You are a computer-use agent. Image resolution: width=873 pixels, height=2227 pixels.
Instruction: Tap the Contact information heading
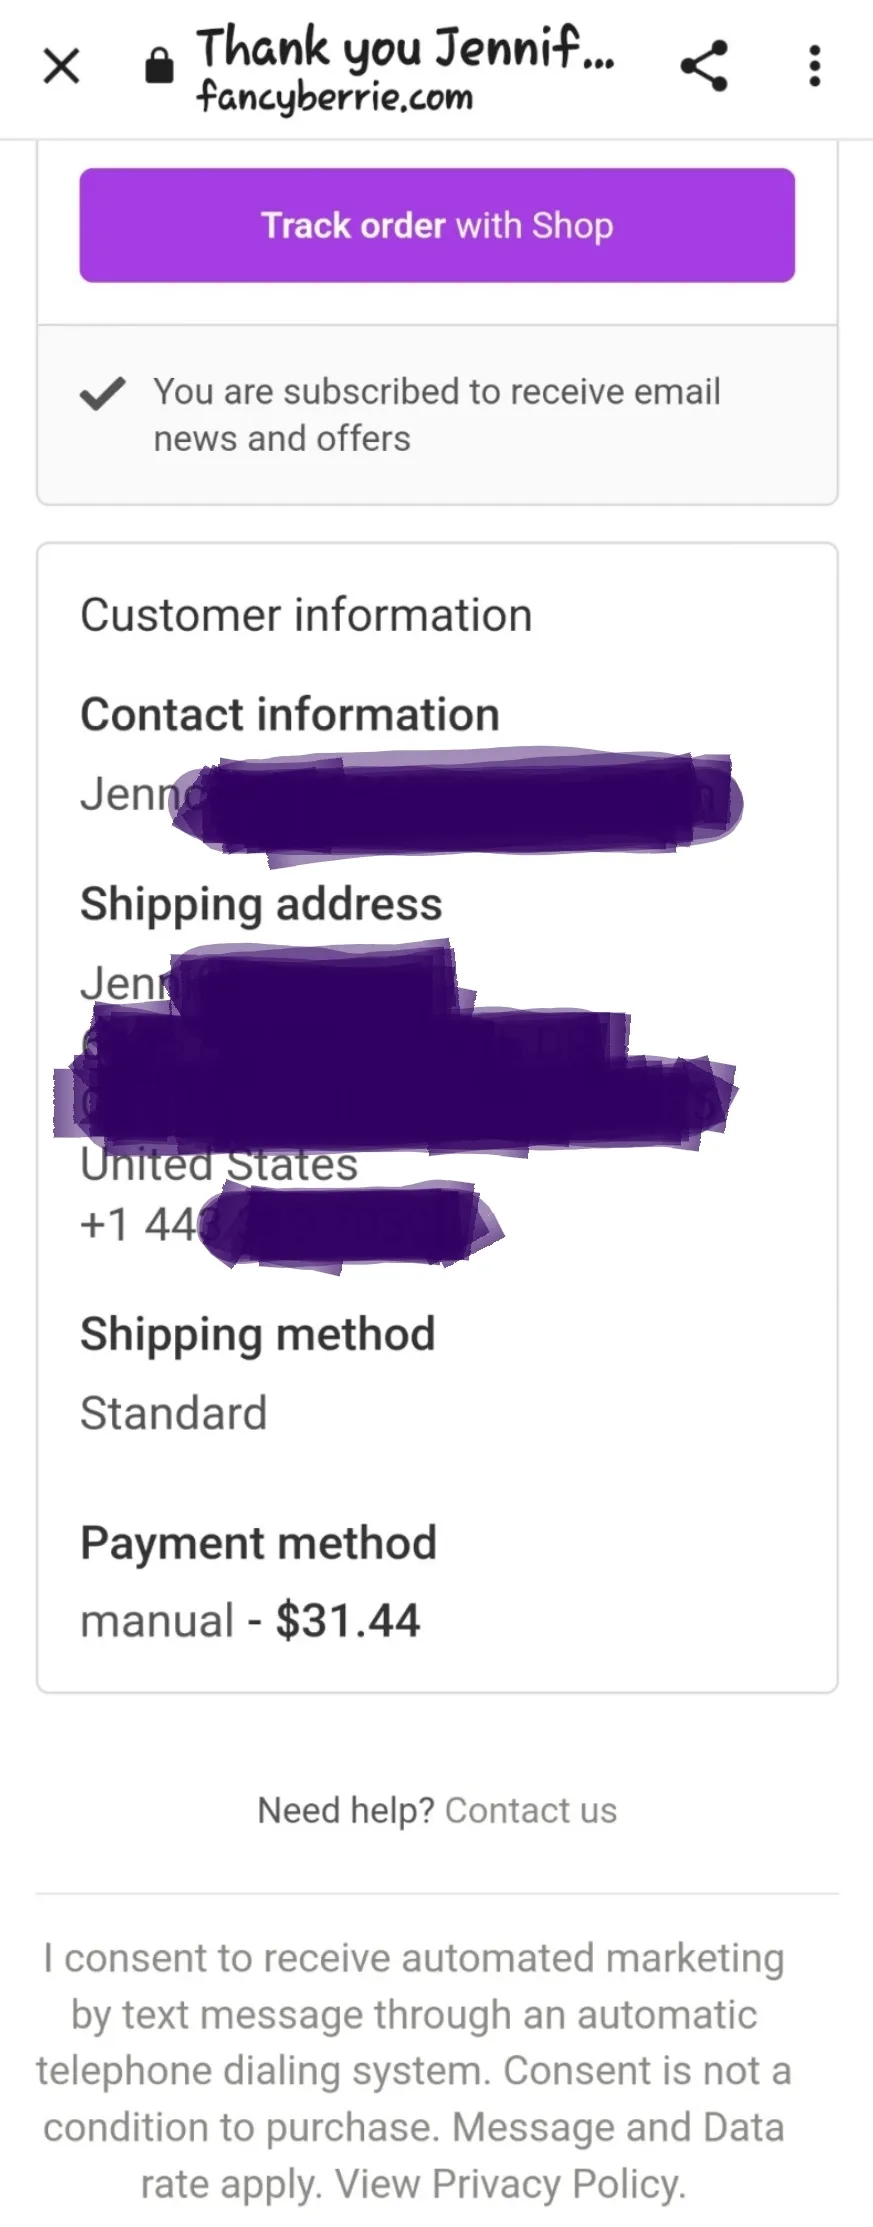click(290, 715)
